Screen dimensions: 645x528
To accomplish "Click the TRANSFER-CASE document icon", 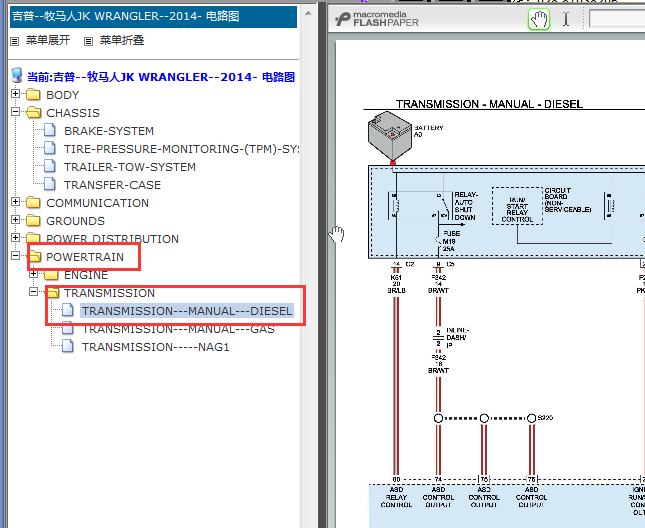I will pyautogui.click(x=50, y=184).
